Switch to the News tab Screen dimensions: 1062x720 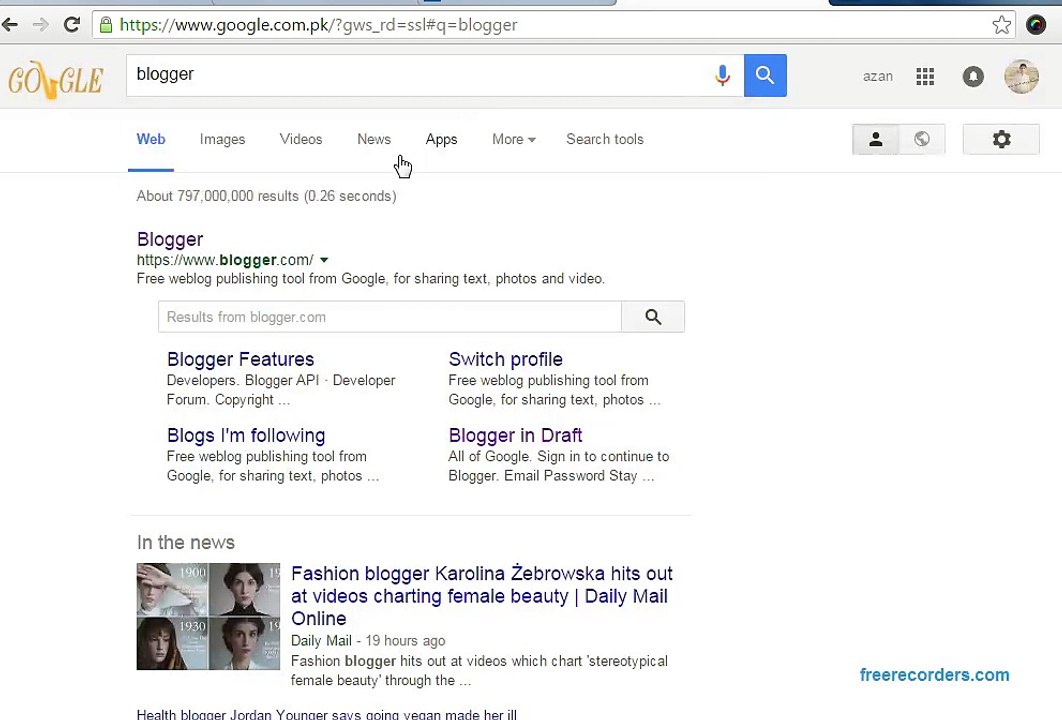coord(374,140)
